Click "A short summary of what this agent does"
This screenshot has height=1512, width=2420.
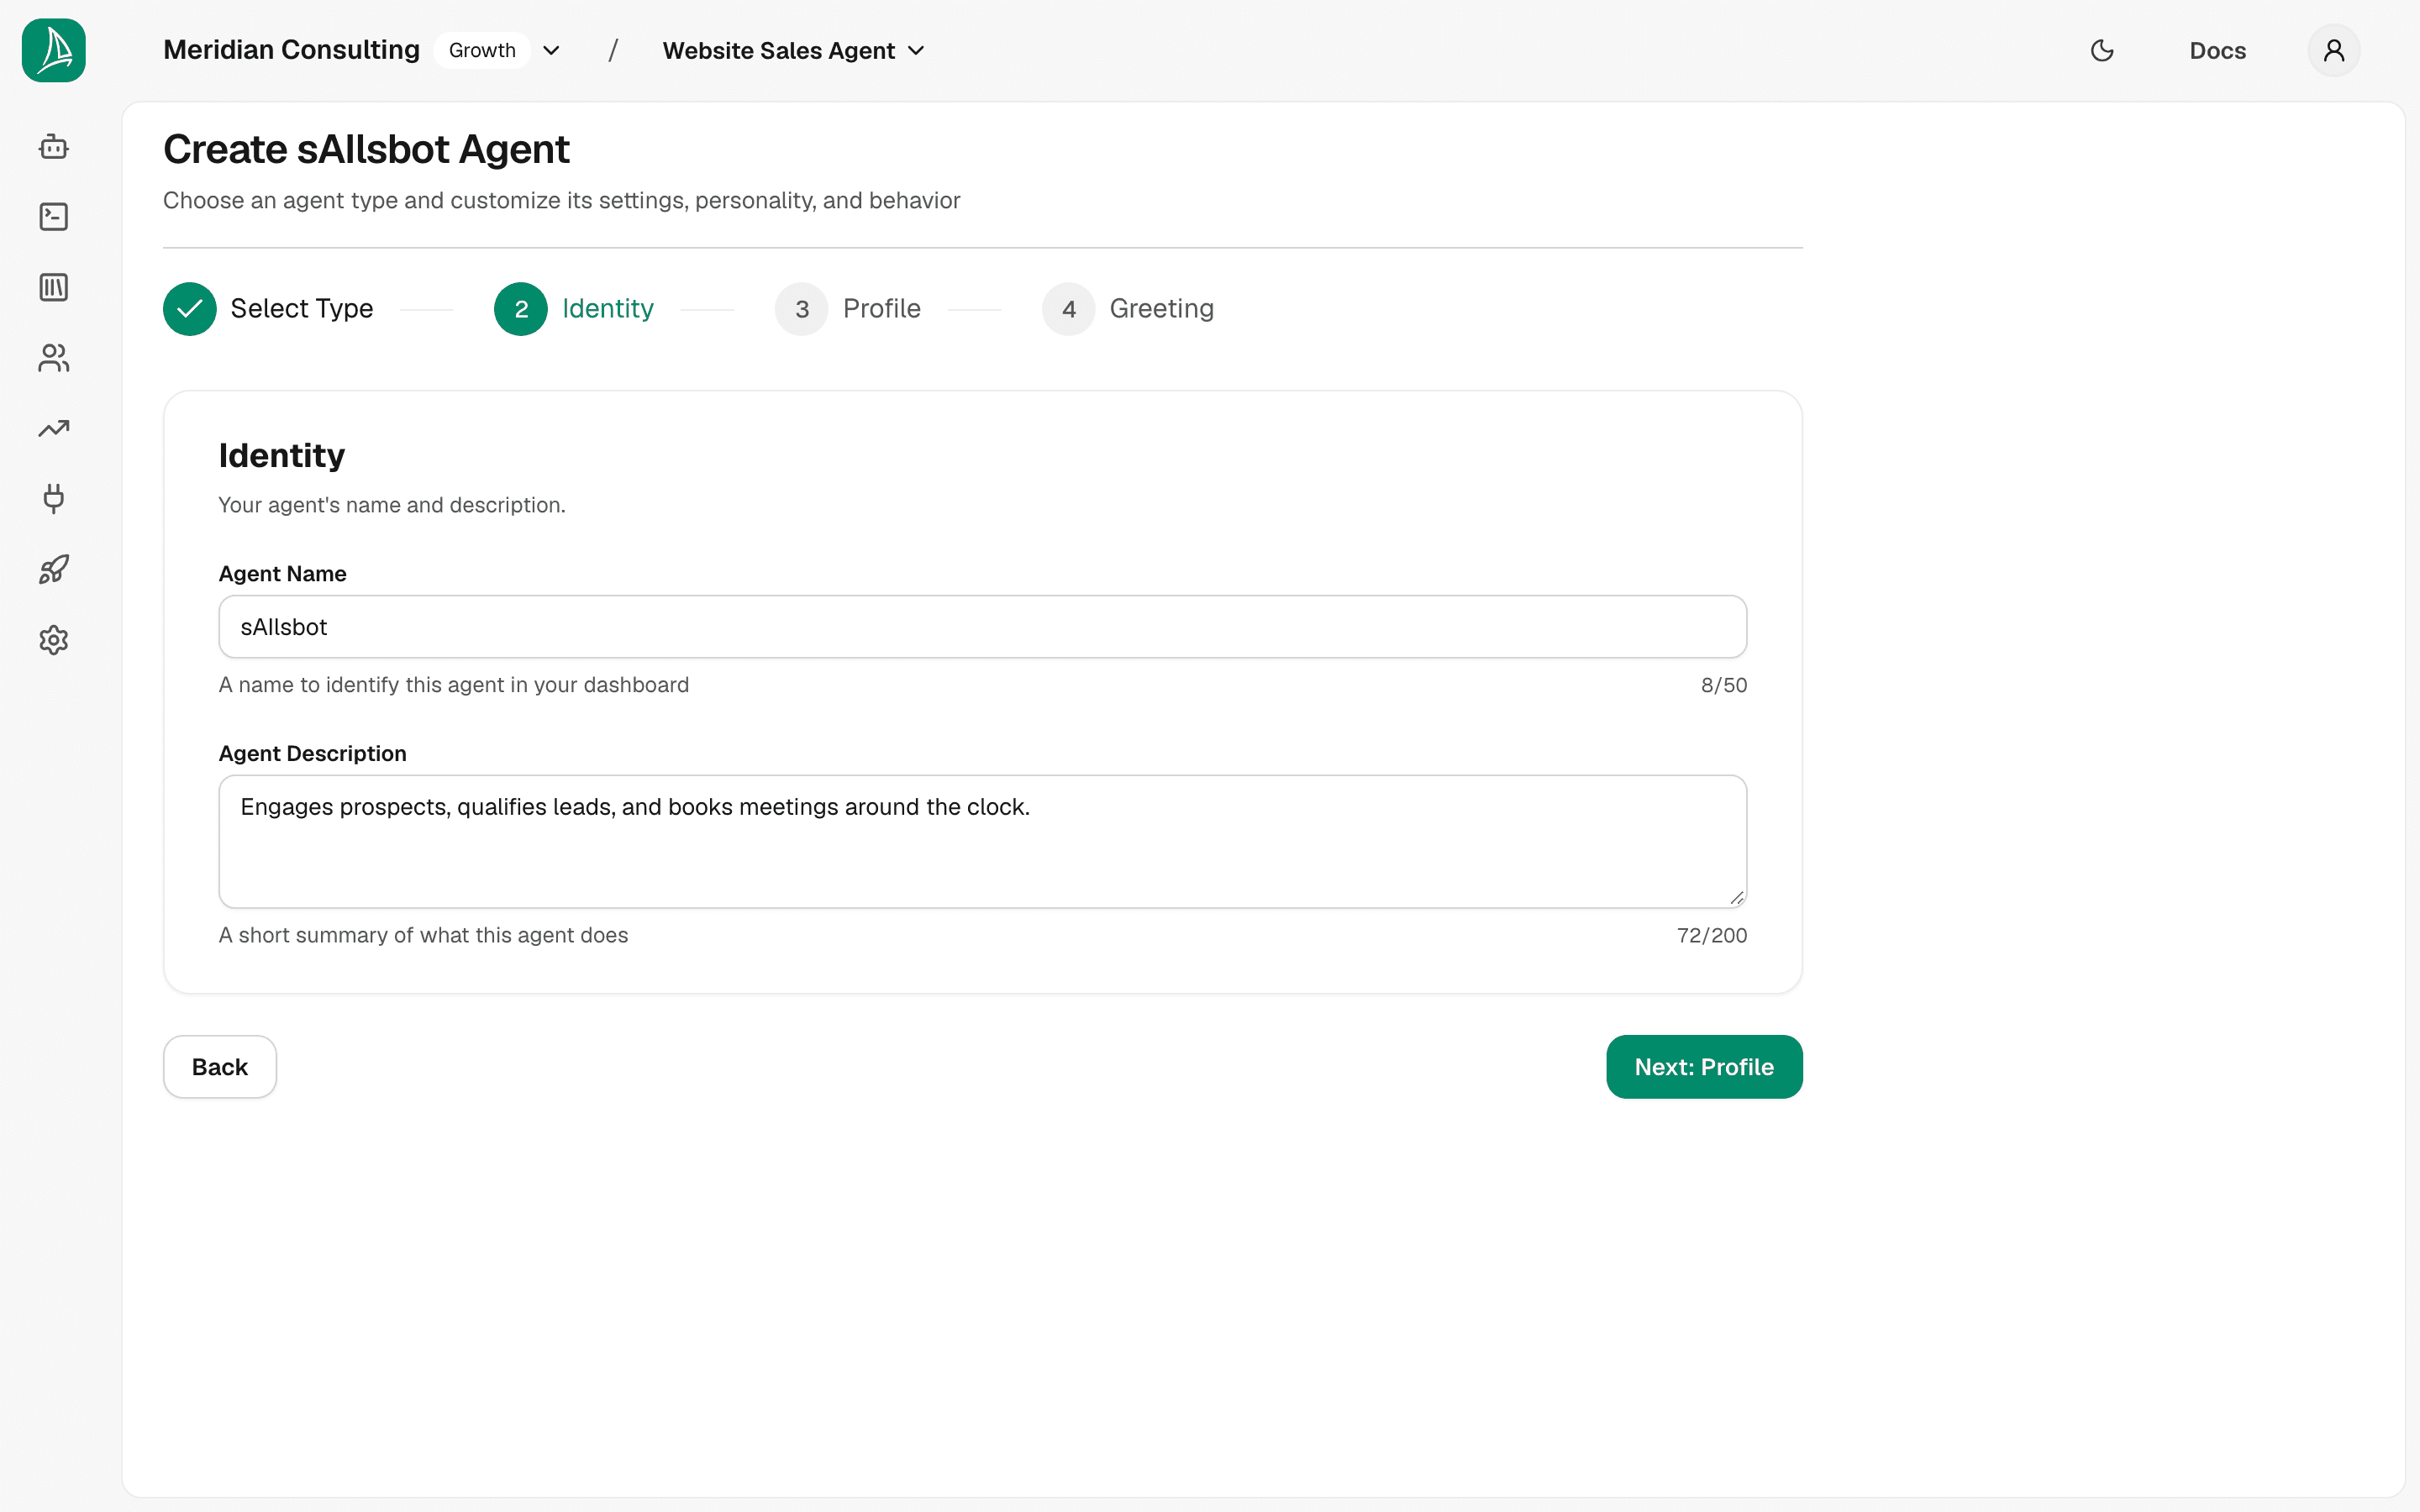(423, 935)
